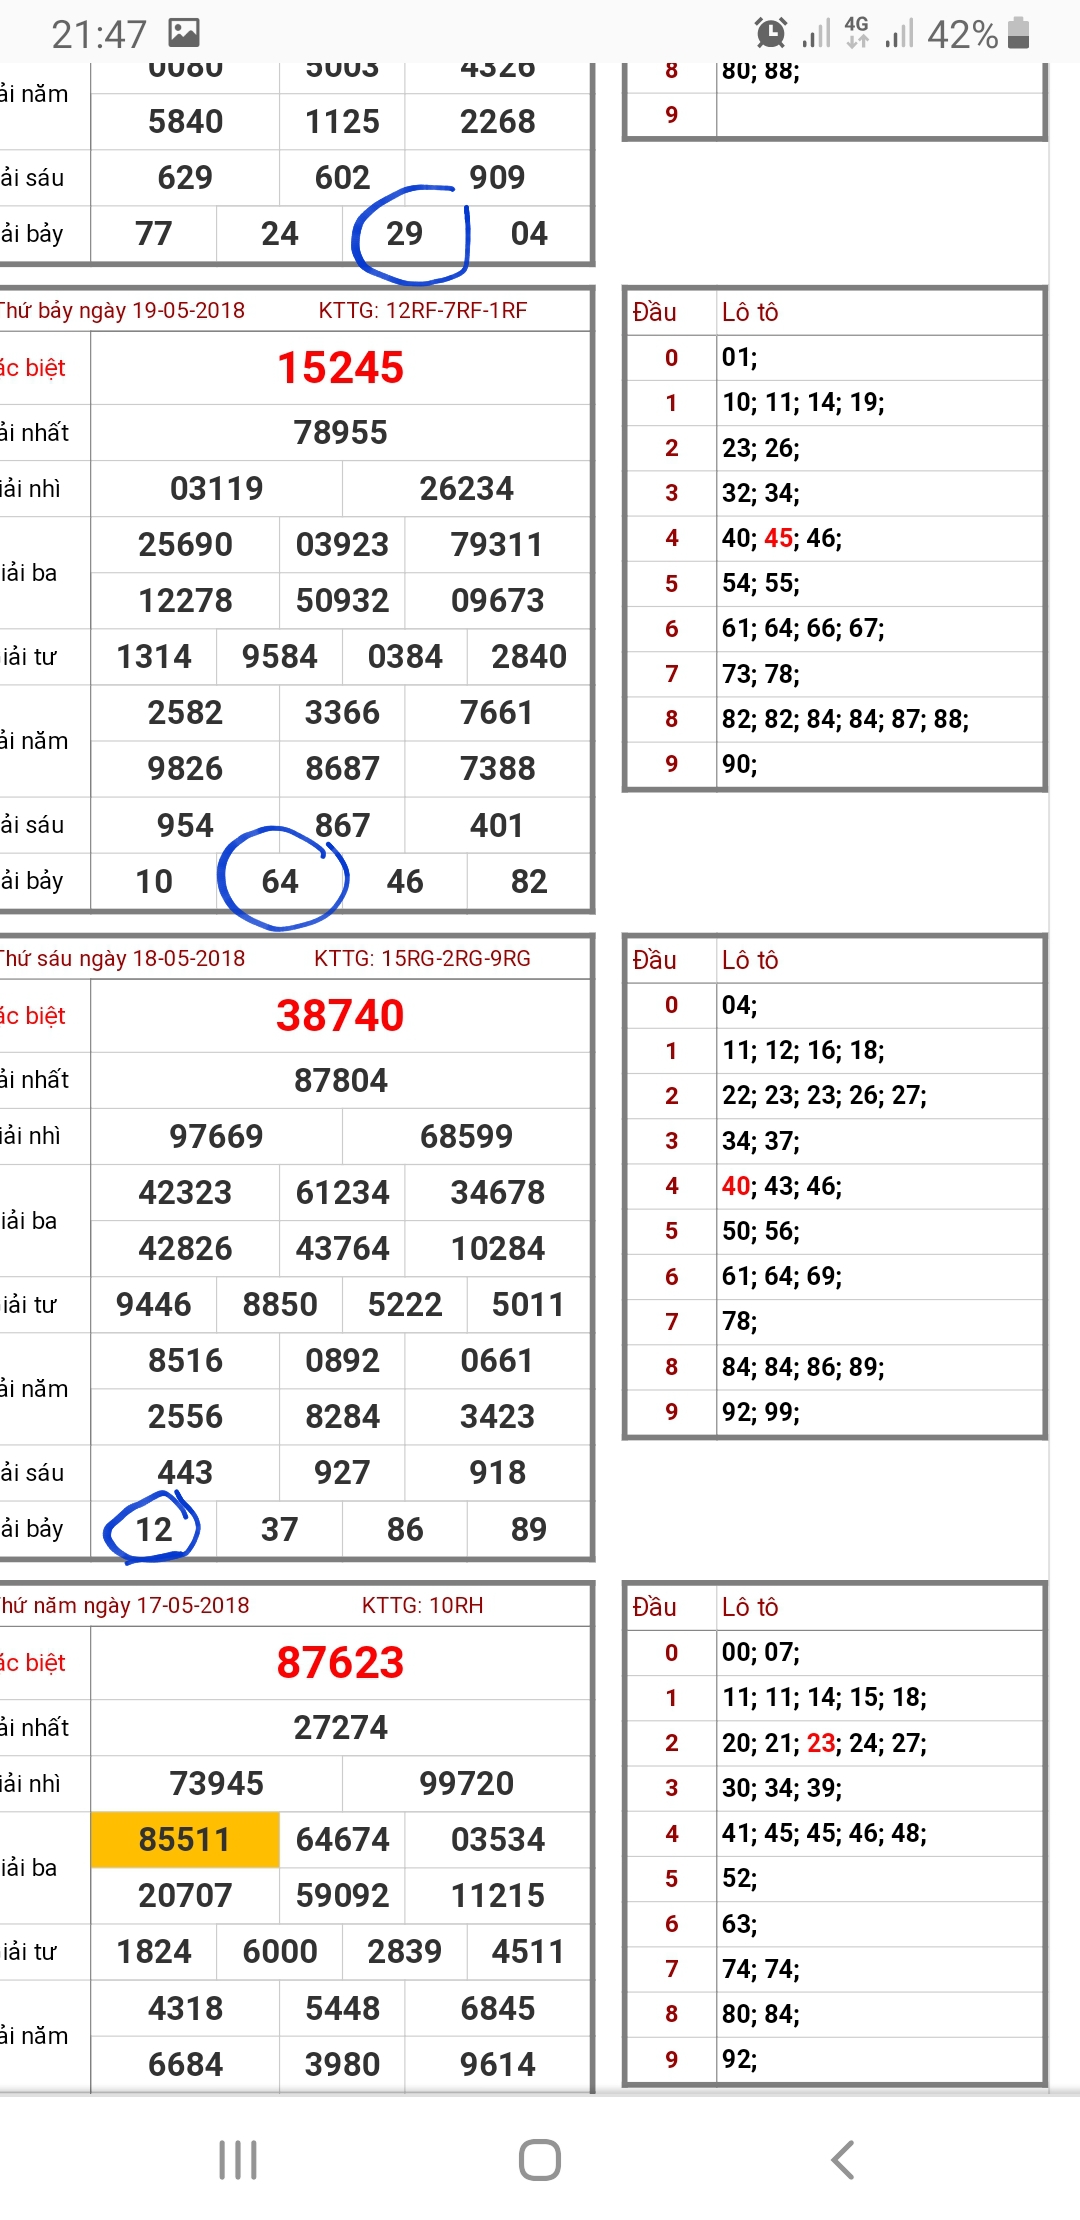This screenshot has height=2220, width=1080.
Task: Tap fifth prize number 3366
Action: coord(342,713)
